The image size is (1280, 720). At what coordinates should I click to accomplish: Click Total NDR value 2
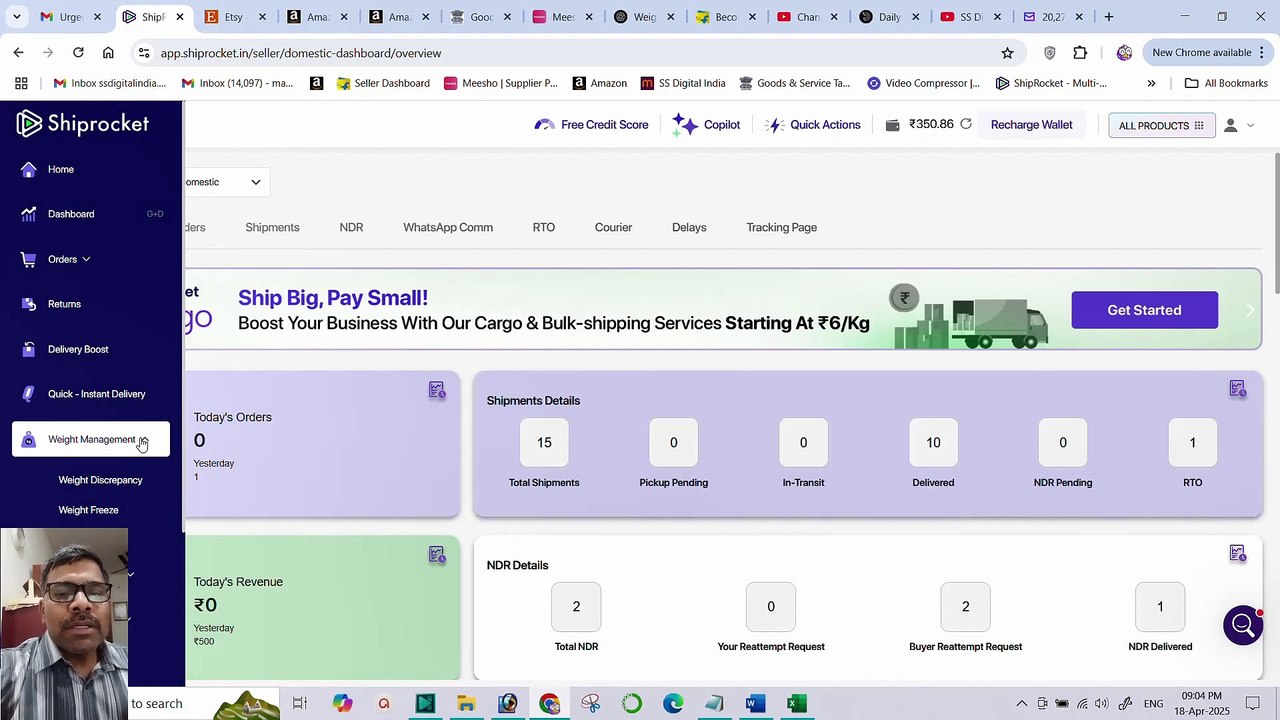[x=576, y=606]
